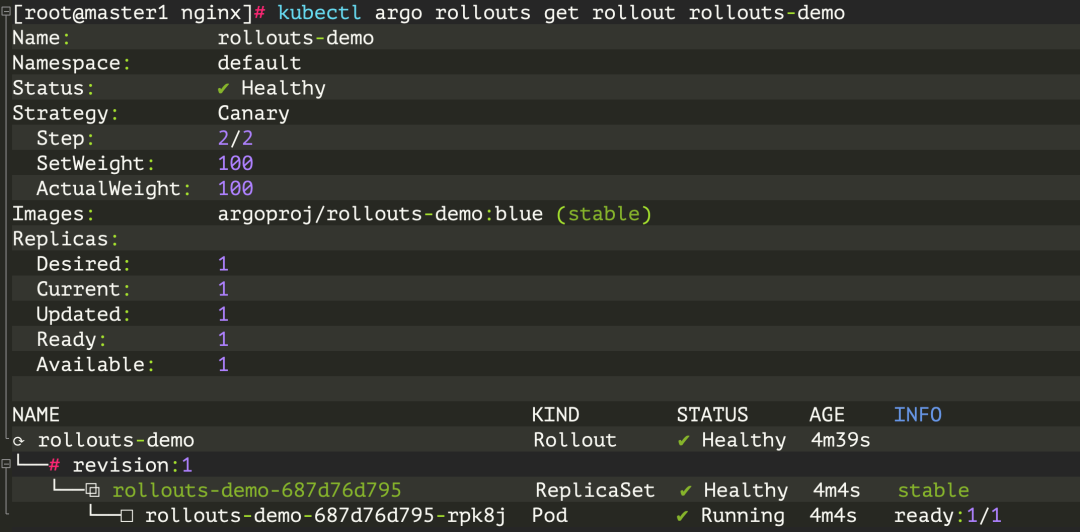1080x532 pixels.
Task: Click the SetWeight value 100
Action: click(236, 164)
